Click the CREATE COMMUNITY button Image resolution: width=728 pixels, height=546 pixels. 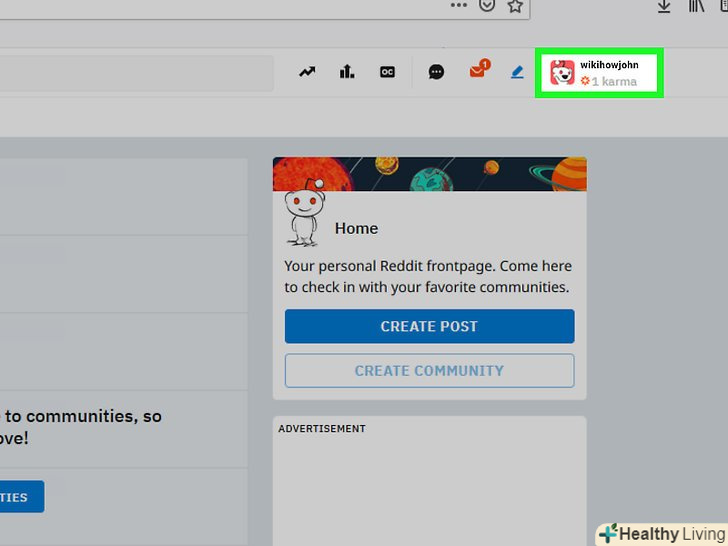tap(429, 370)
